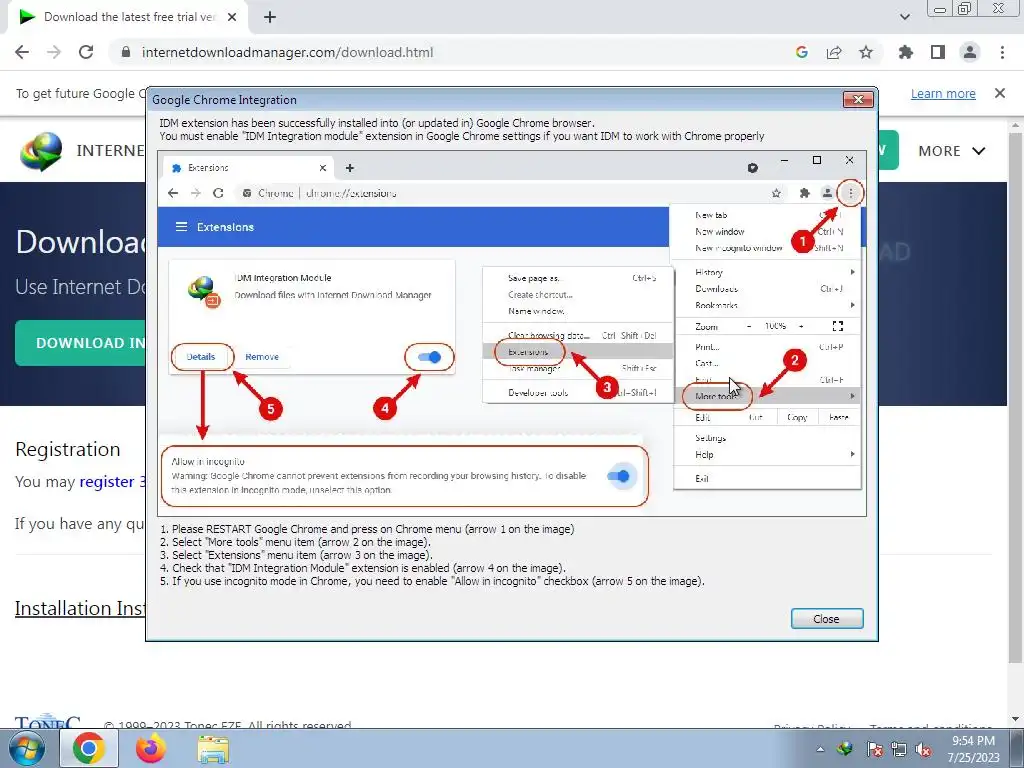View site info via lock icon
Screen dimensions: 1024x768
pyautogui.click(x=126, y=52)
